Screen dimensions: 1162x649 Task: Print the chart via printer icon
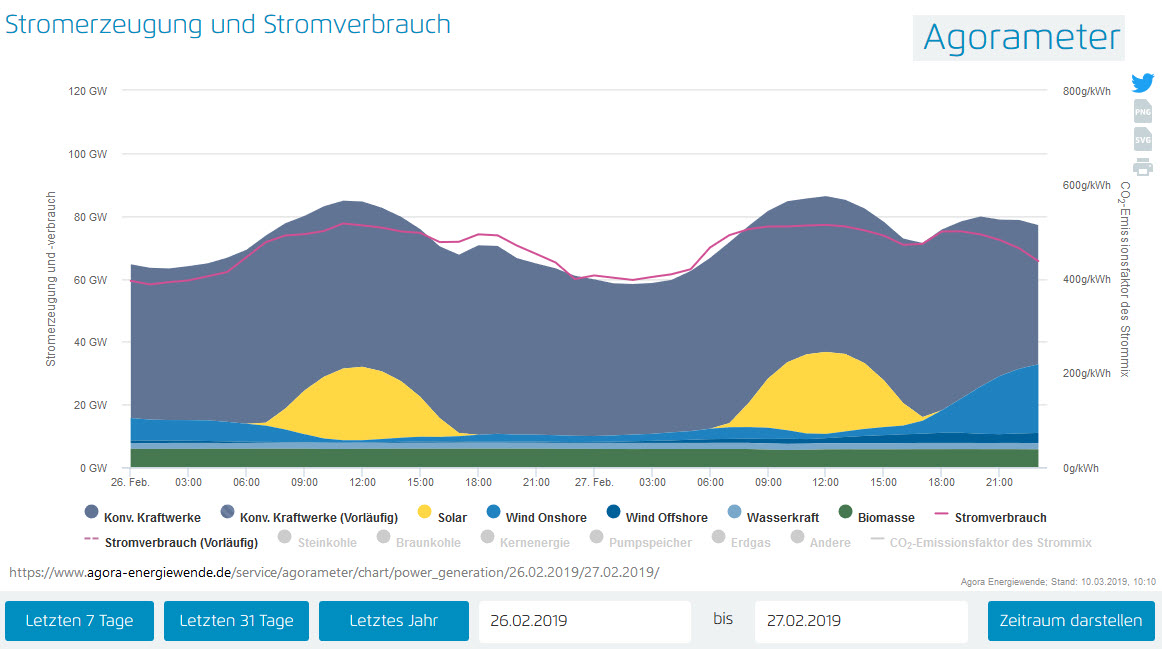1142,167
